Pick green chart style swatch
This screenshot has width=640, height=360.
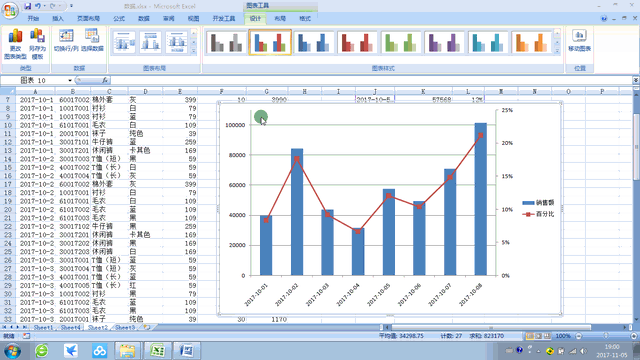pos(401,42)
